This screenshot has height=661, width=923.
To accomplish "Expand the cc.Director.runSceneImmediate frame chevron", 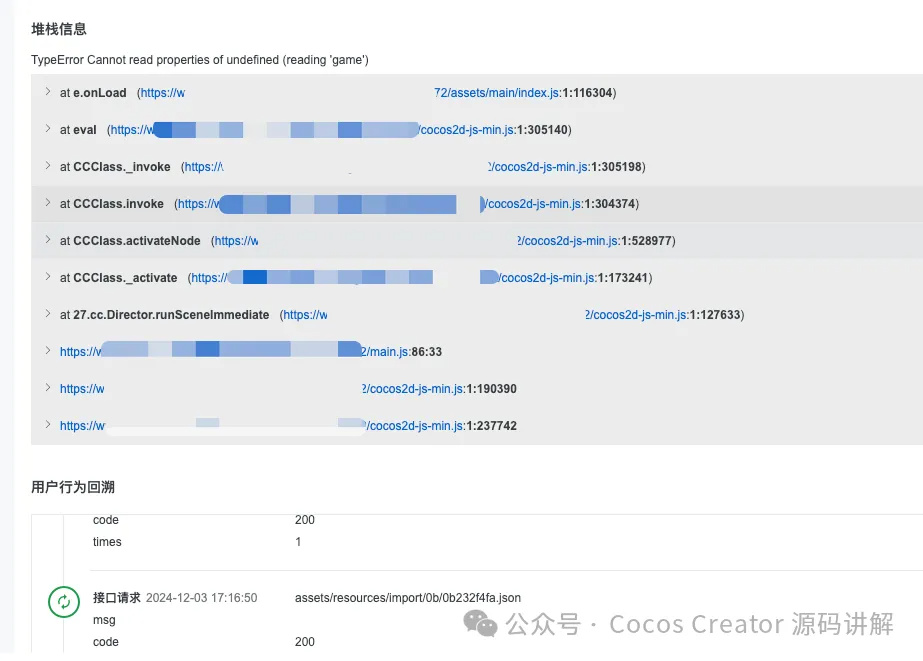I will coord(47,314).
